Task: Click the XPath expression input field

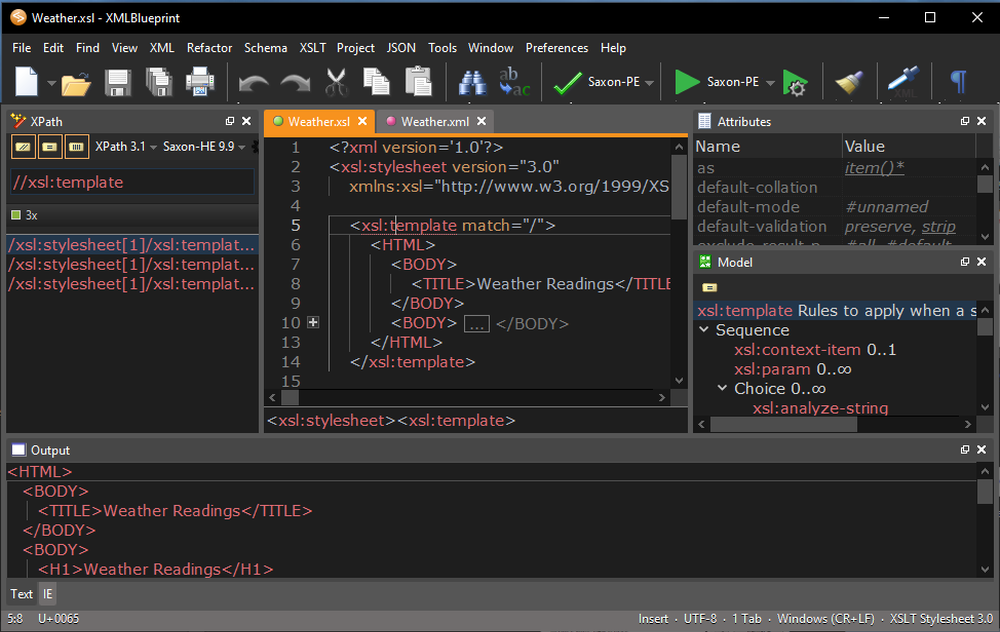Action: pos(131,182)
